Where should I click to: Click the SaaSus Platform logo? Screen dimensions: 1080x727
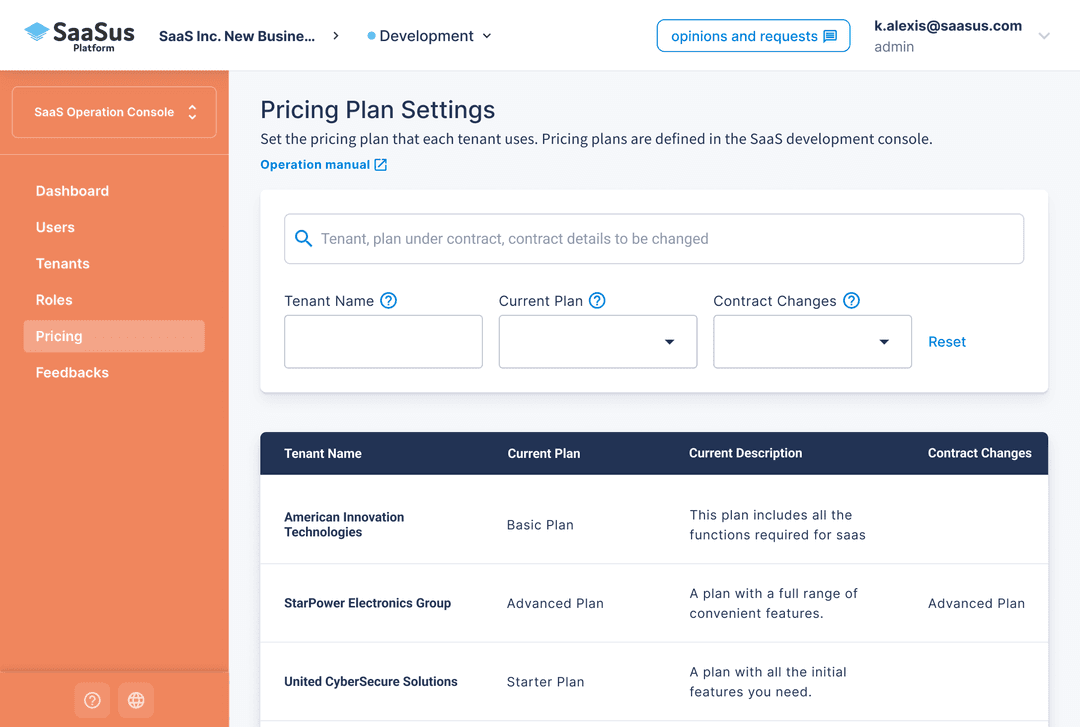pyautogui.click(x=77, y=35)
